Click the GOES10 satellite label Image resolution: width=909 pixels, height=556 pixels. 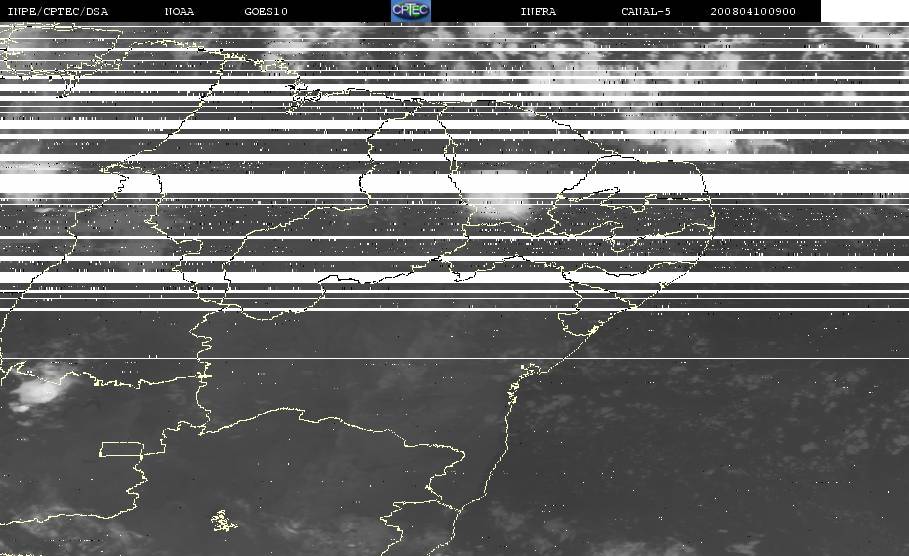(266, 11)
